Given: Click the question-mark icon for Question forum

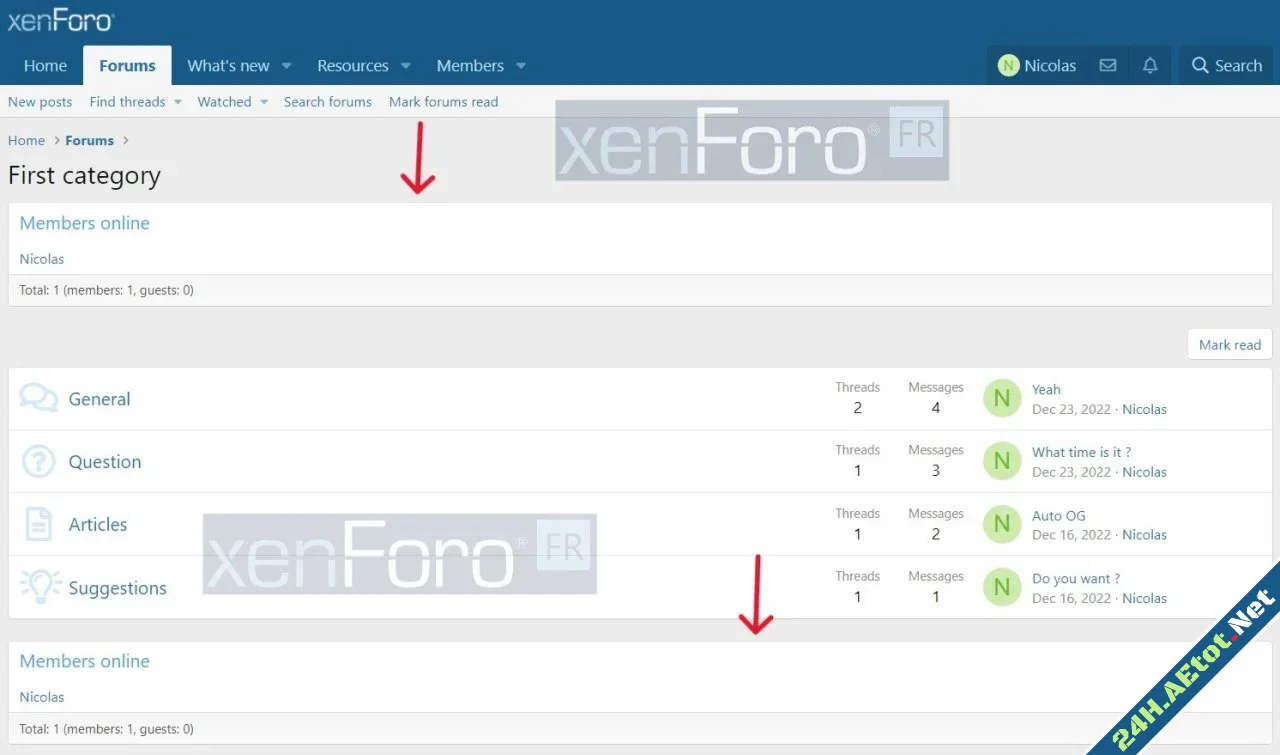Looking at the screenshot, I should (x=38, y=461).
